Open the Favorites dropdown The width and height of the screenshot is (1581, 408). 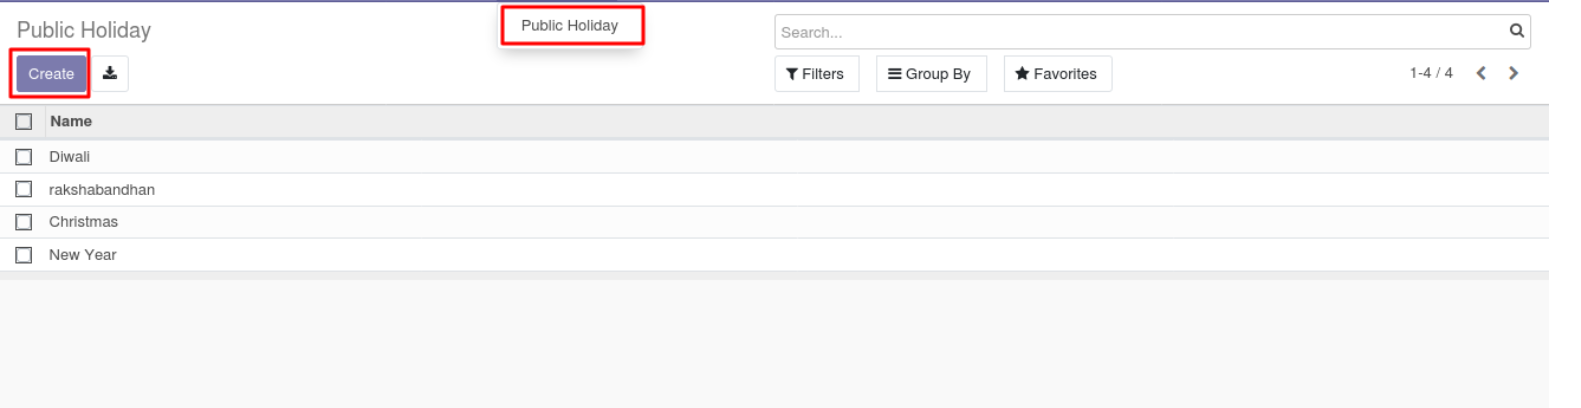(x=1057, y=74)
